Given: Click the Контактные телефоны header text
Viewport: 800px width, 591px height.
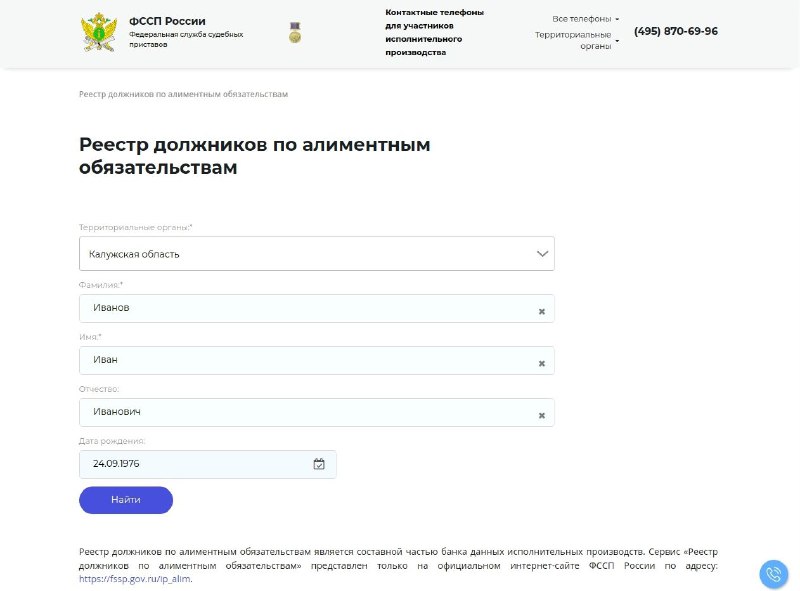Looking at the screenshot, I should pyautogui.click(x=434, y=32).
